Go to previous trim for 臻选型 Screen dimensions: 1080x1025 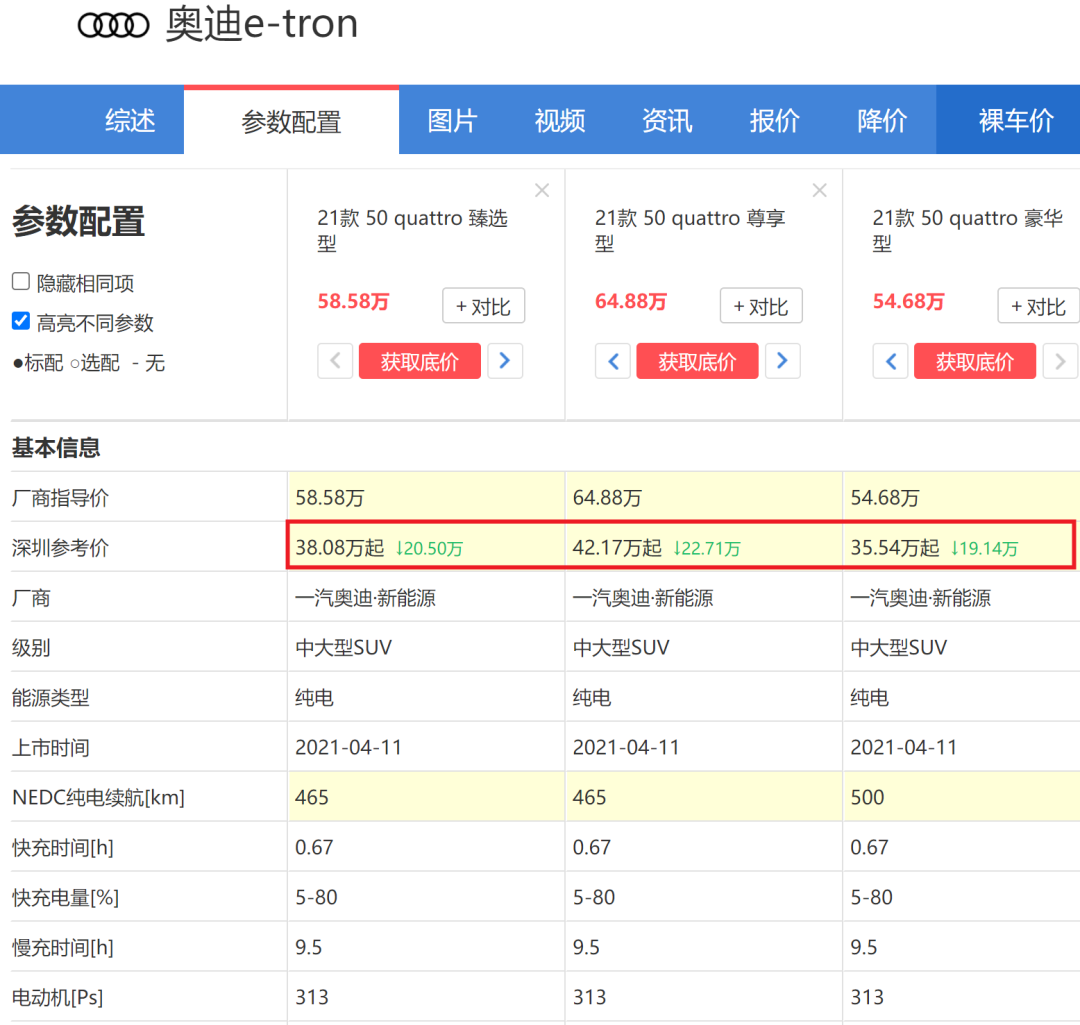[335, 361]
